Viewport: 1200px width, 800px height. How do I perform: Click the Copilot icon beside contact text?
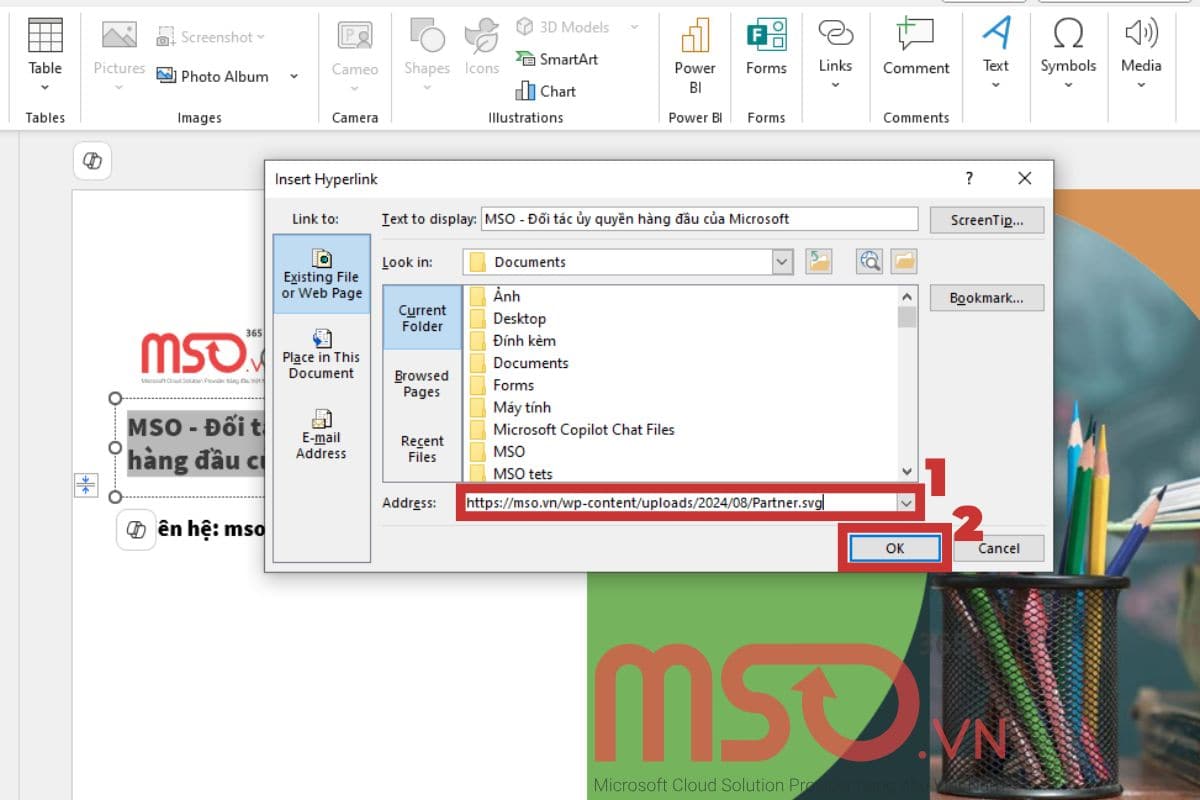(136, 529)
